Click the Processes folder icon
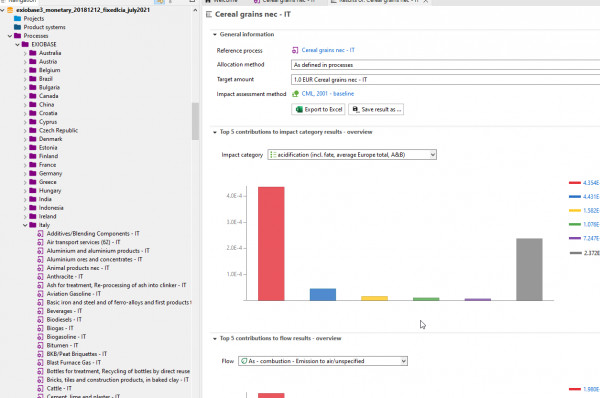The height and width of the screenshot is (398, 600). (x=17, y=36)
